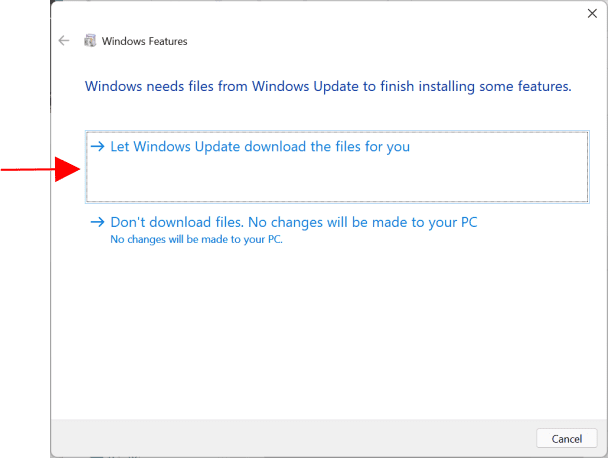Click the green desktop strip on the left

click(x=25, y=300)
